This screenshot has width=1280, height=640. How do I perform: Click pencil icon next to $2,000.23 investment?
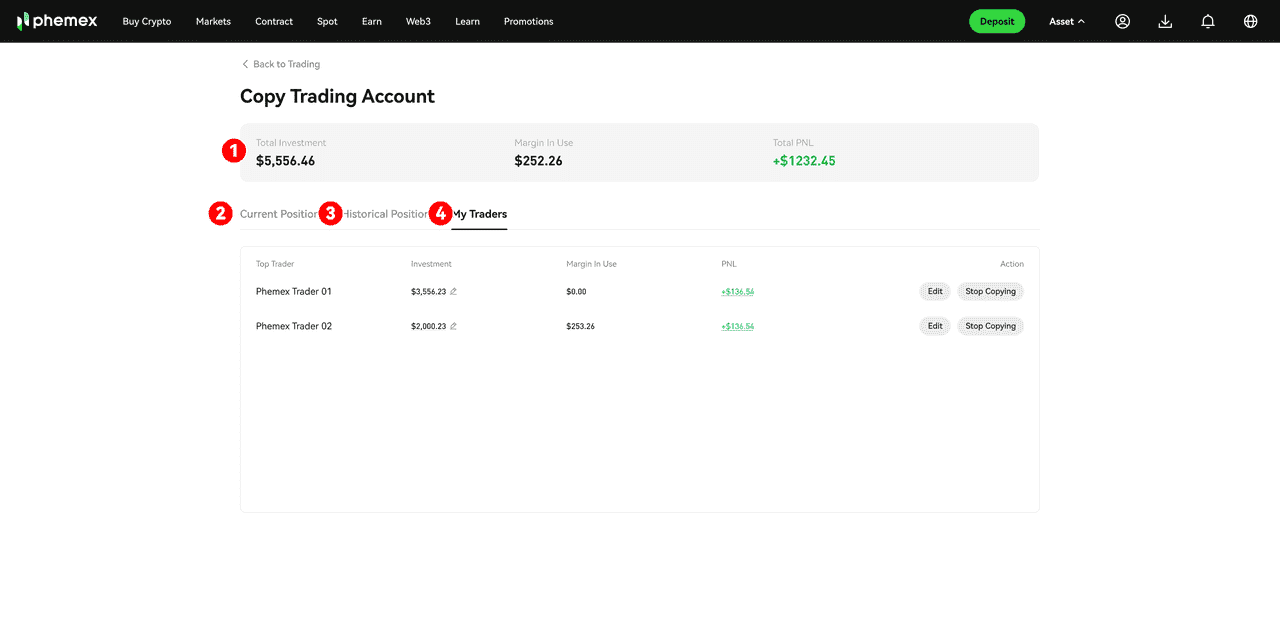tap(453, 326)
